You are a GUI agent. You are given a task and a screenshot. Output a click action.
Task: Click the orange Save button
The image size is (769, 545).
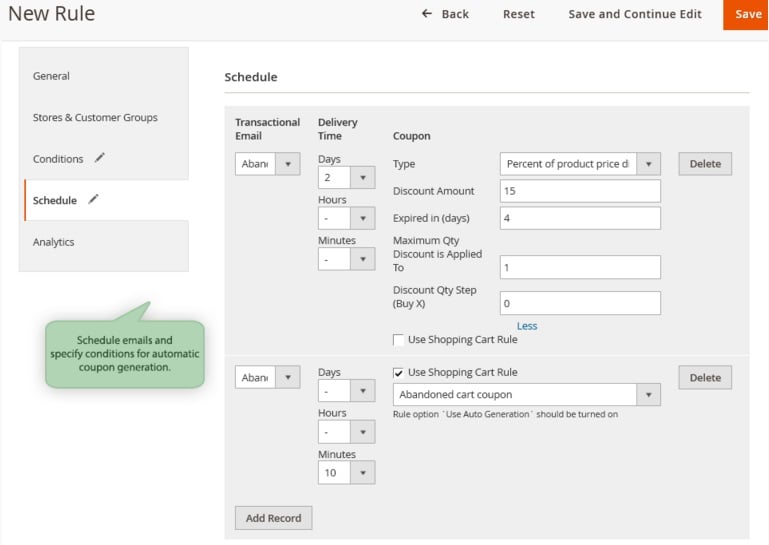point(745,14)
